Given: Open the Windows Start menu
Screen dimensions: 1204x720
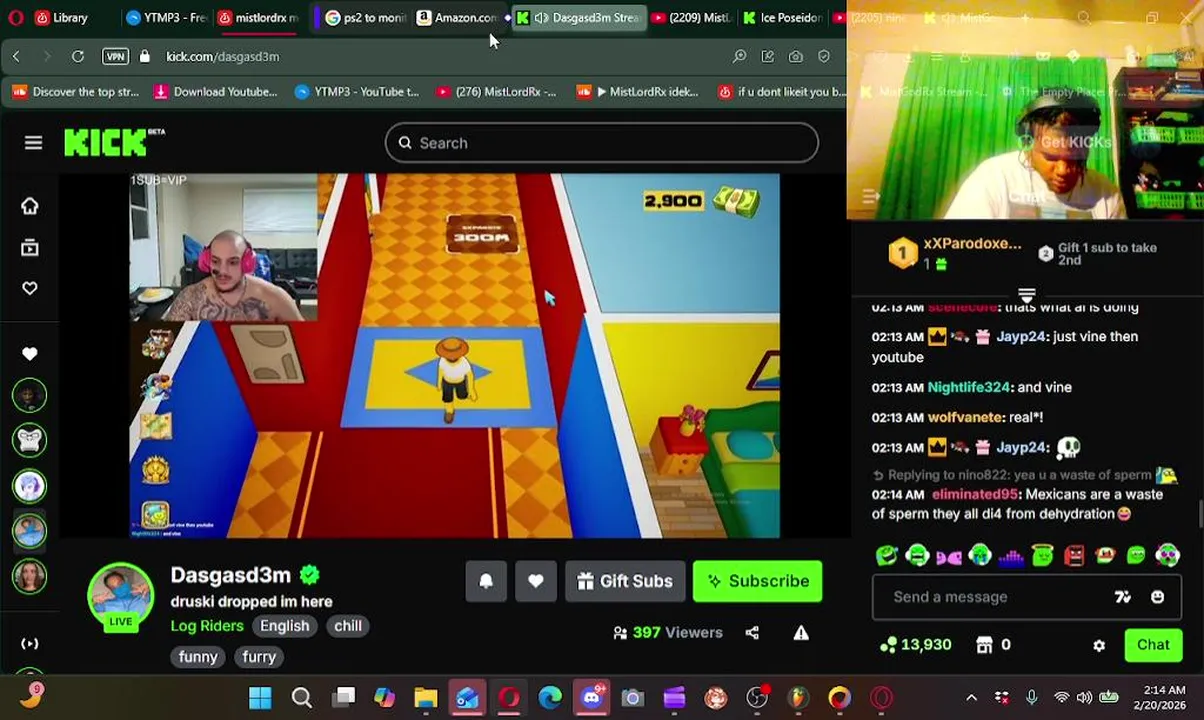Looking at the screenshot, I should pos(260,698).
